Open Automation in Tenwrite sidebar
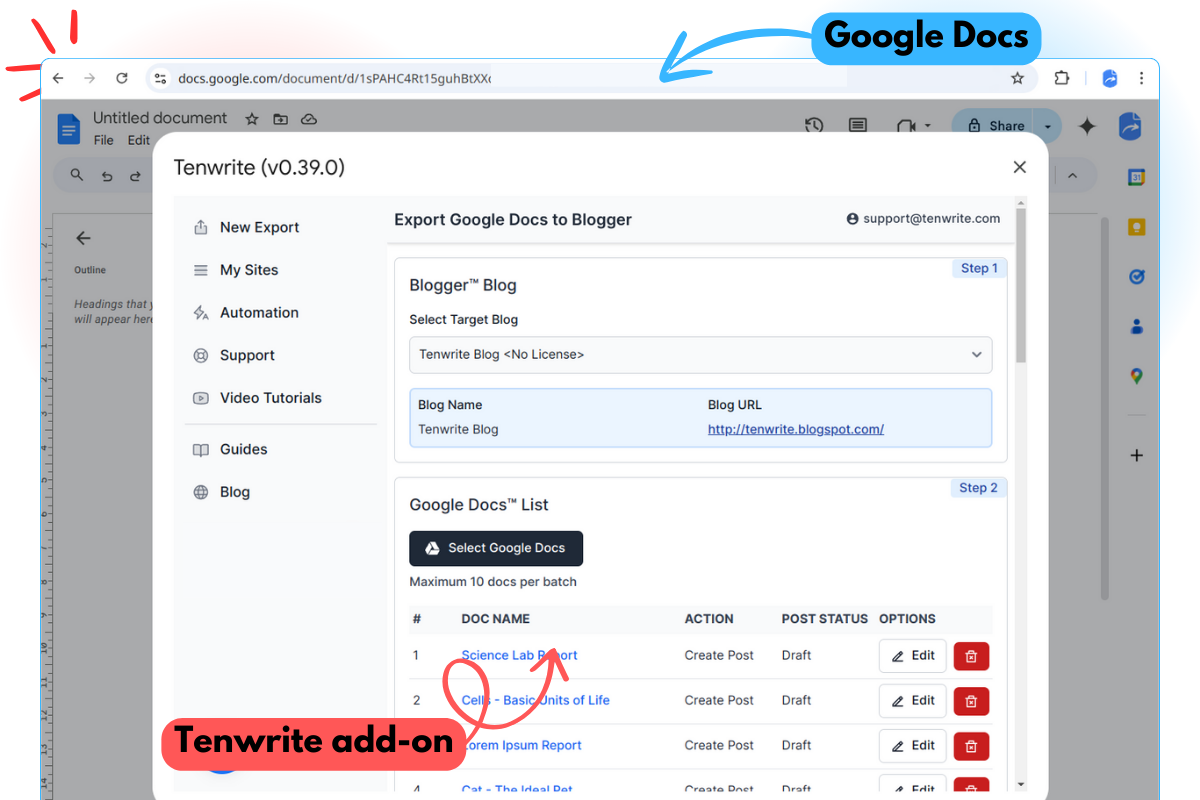 tap(246, 312)
